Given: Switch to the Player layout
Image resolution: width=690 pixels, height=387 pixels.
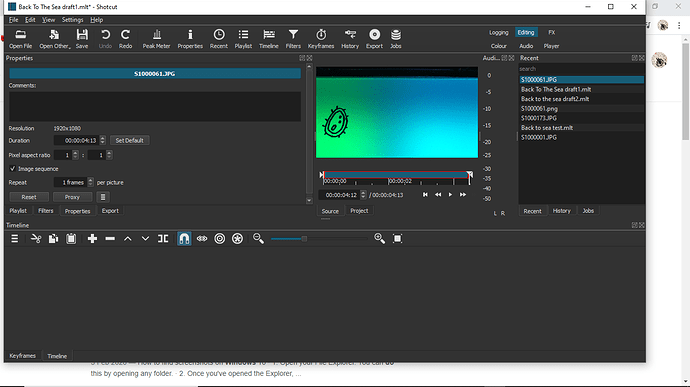Looking at the screenshot, I should click(551, 46).
